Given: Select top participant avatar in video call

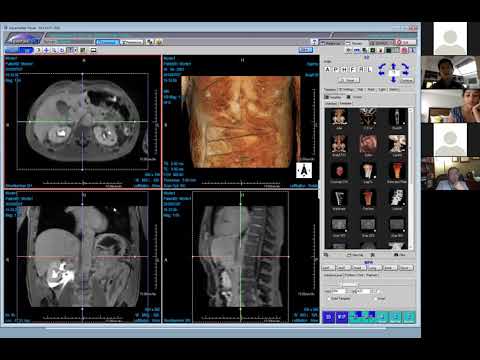Looking at the screenshot, I should pyautogui.click(x=450, y=39).
